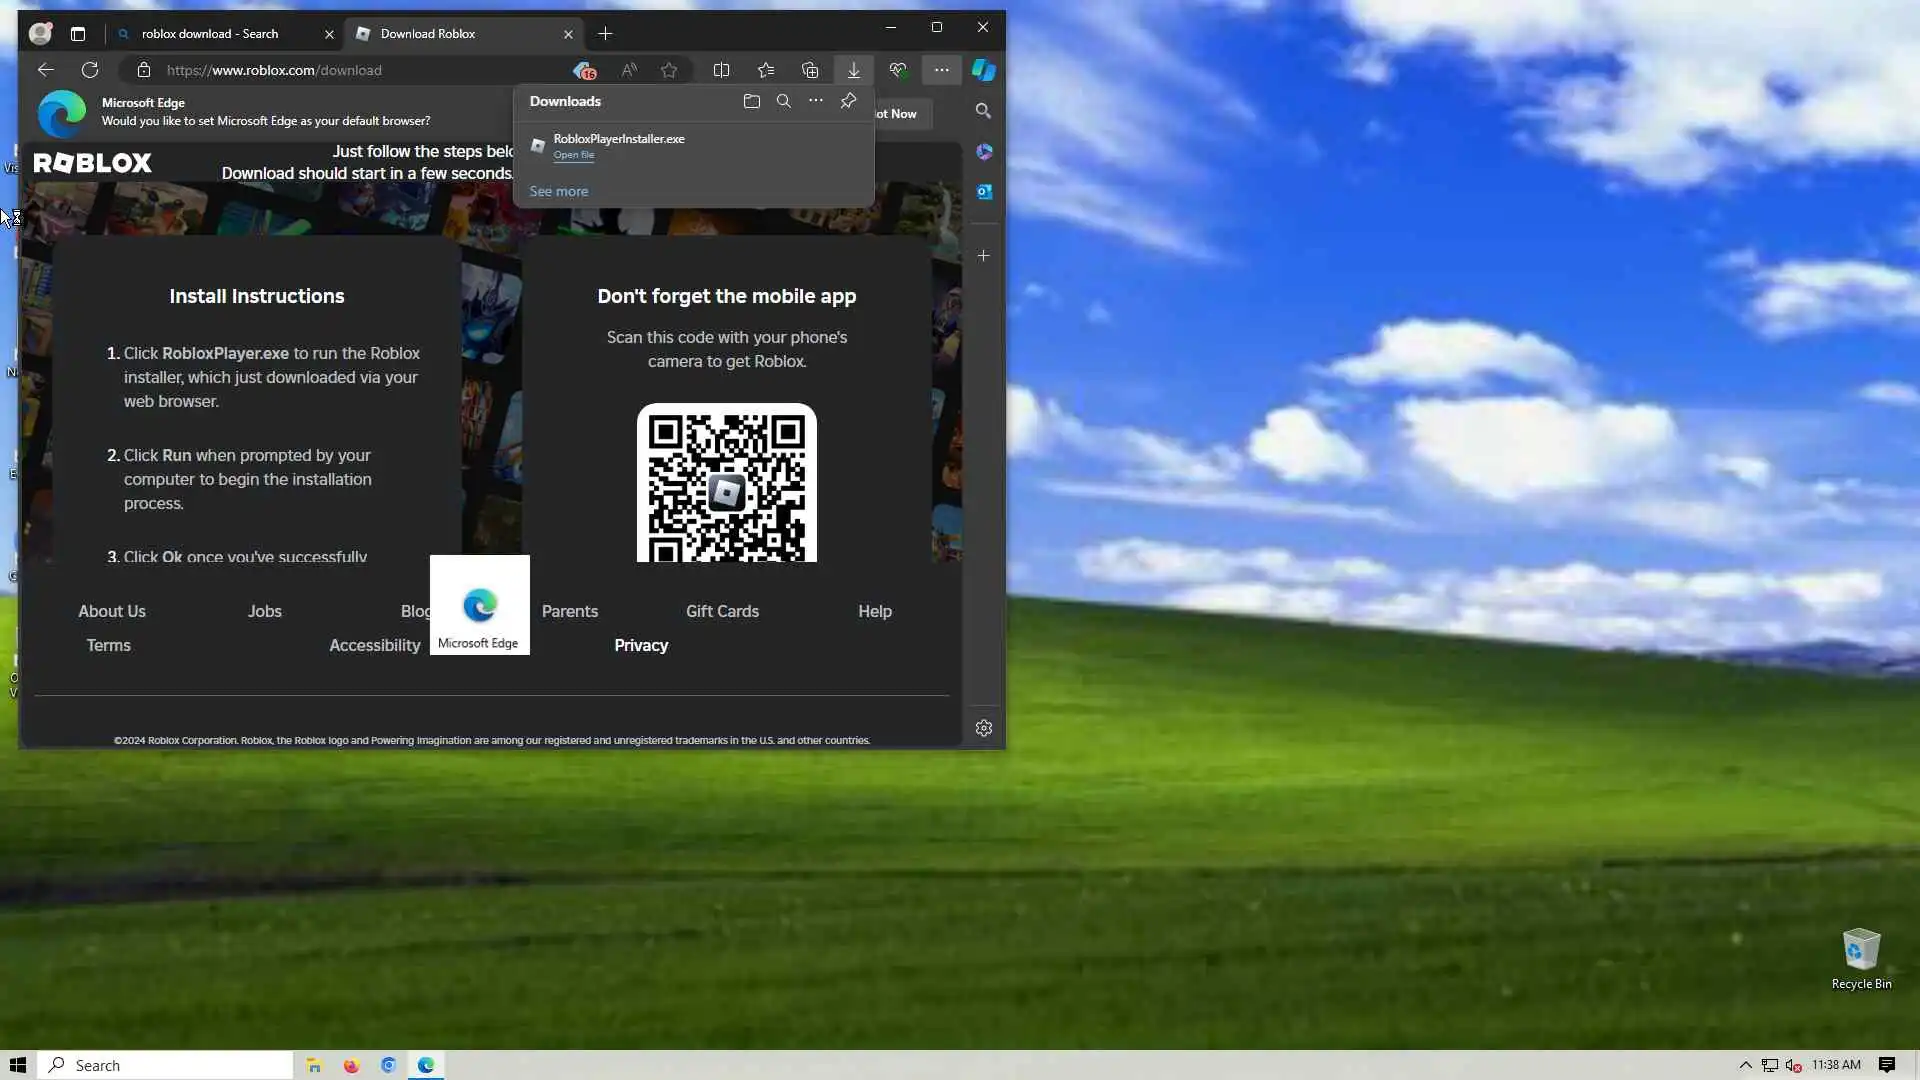Switch to roblox download Search tab

tap(210, 34)
